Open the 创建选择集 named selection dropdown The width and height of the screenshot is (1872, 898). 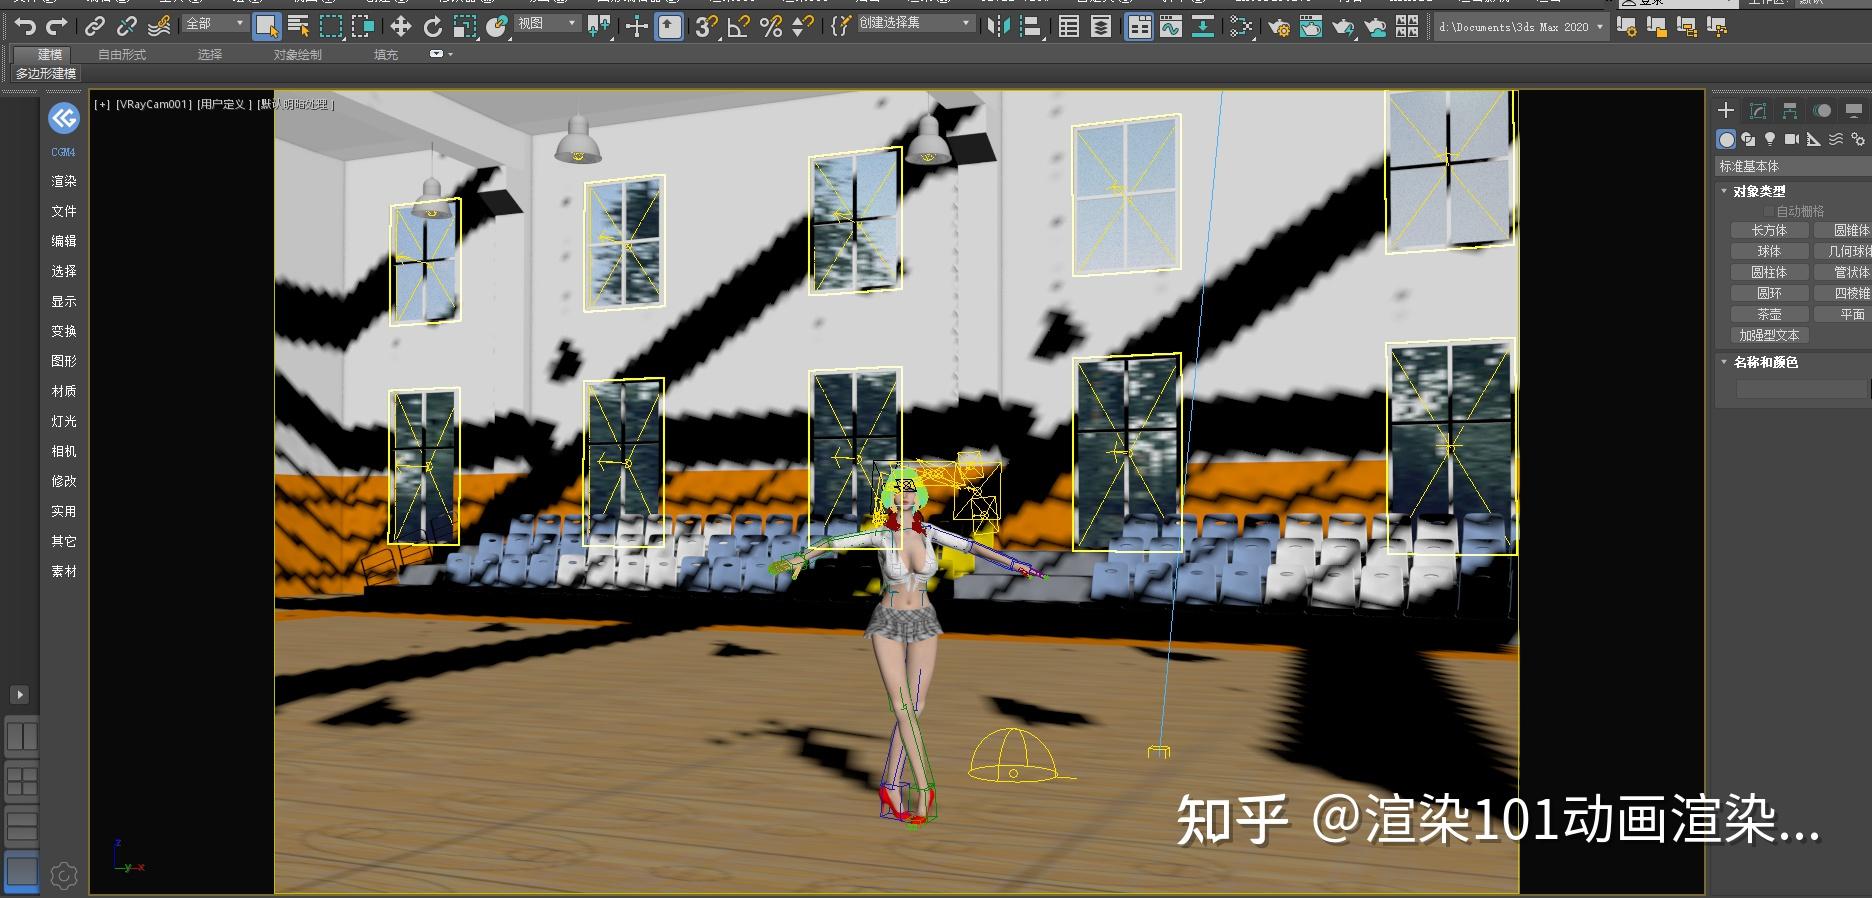(x=915, y=23)
